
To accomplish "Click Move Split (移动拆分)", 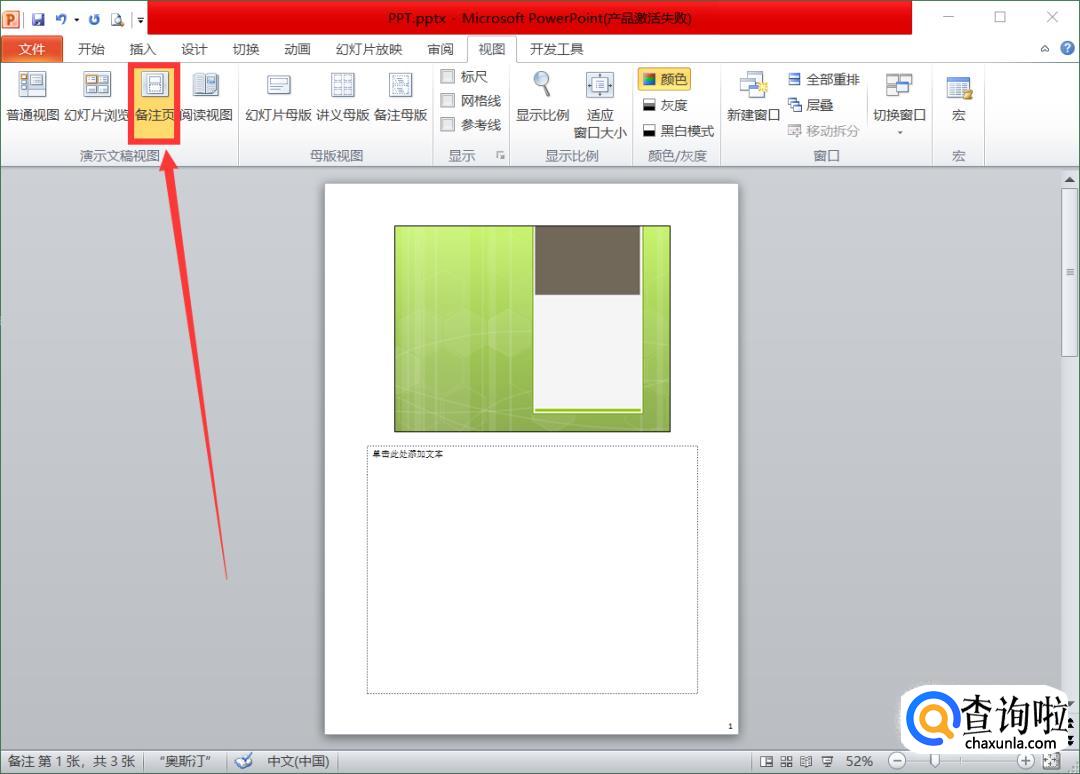I will 823,131.
